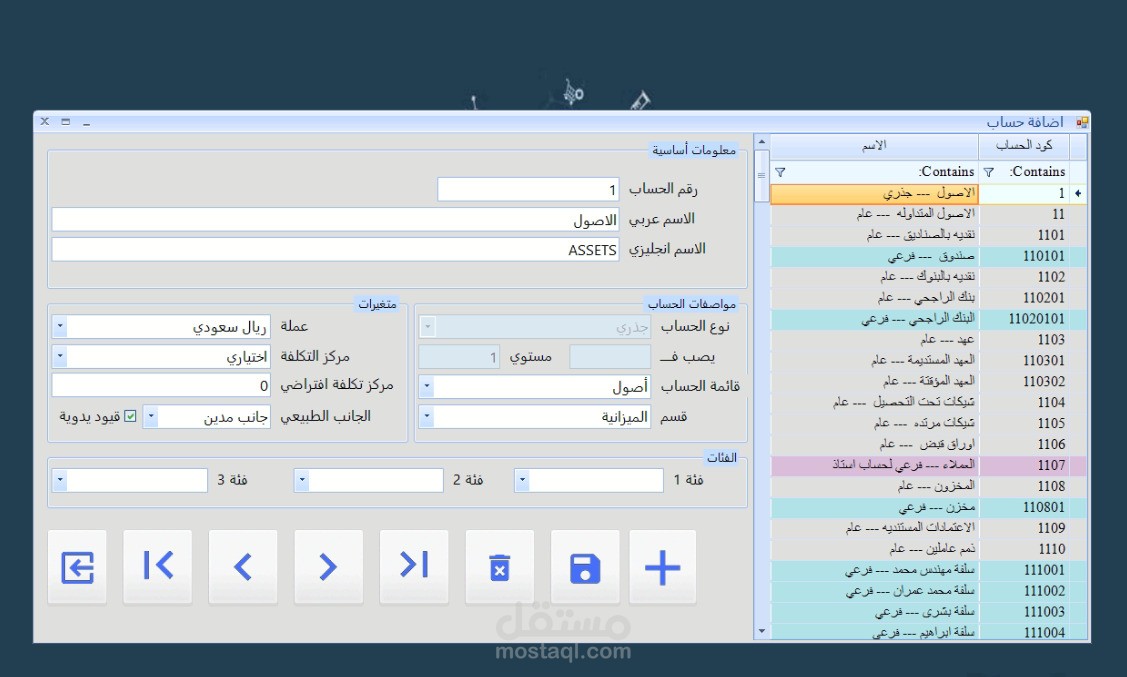
Task: Open the نوع الحساب dropdown
Action: pos(428,326)
